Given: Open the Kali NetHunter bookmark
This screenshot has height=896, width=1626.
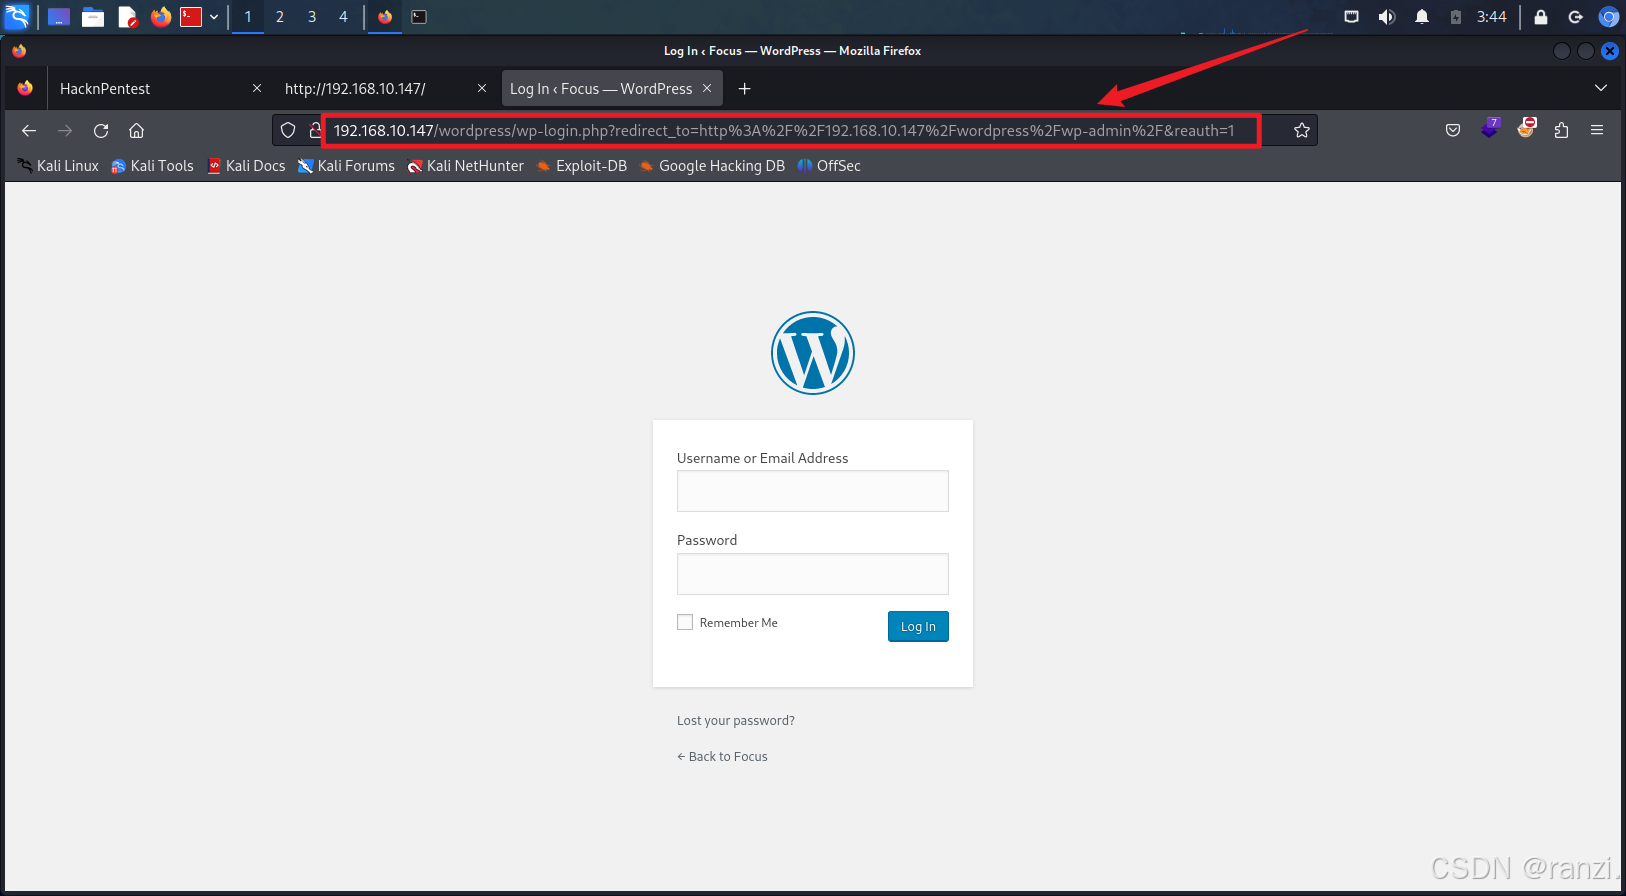Looking at the screenshot, I should [x=465, y=166].
